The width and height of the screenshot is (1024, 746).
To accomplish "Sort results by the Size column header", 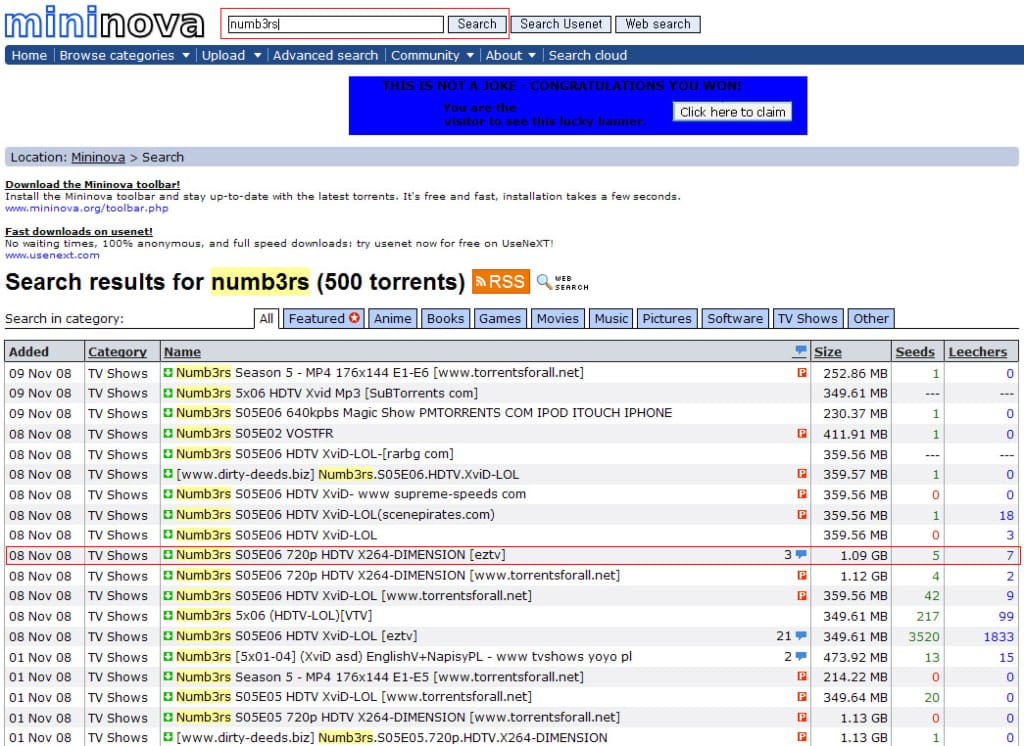I will click(827, 352).
